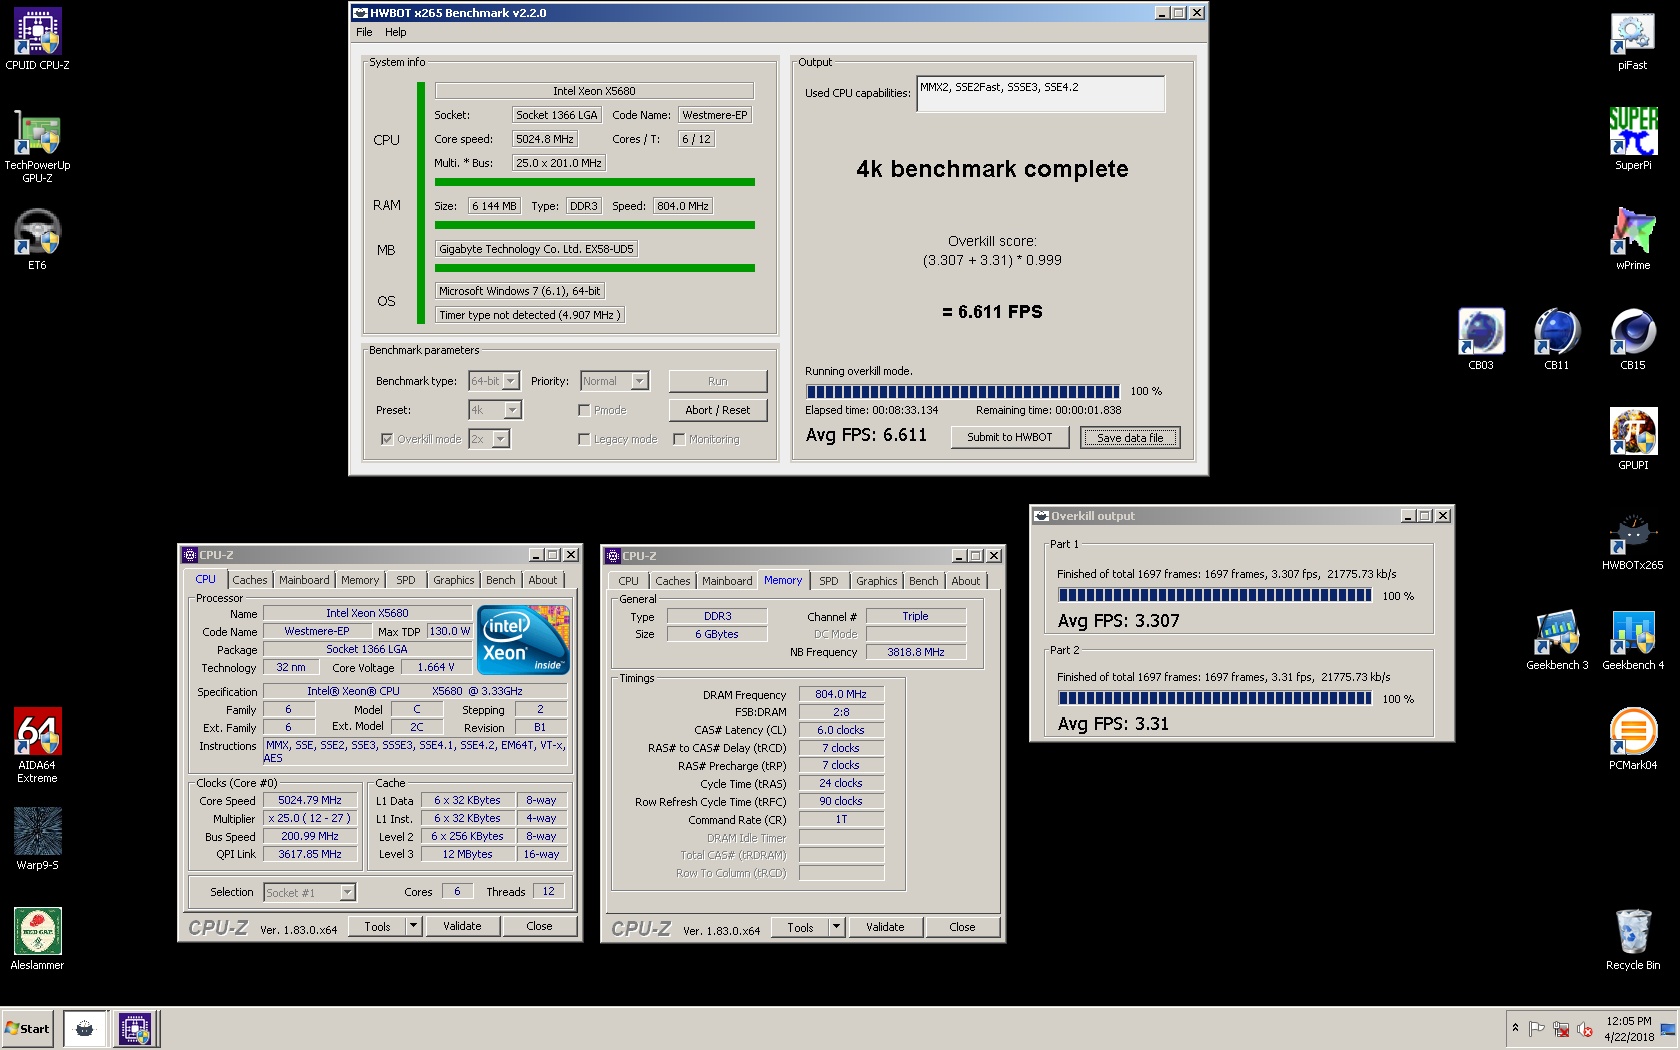Click the Action Center flag tray icon
This screenshot has height=1050, width=1680.
[x=1537, y=1029]
